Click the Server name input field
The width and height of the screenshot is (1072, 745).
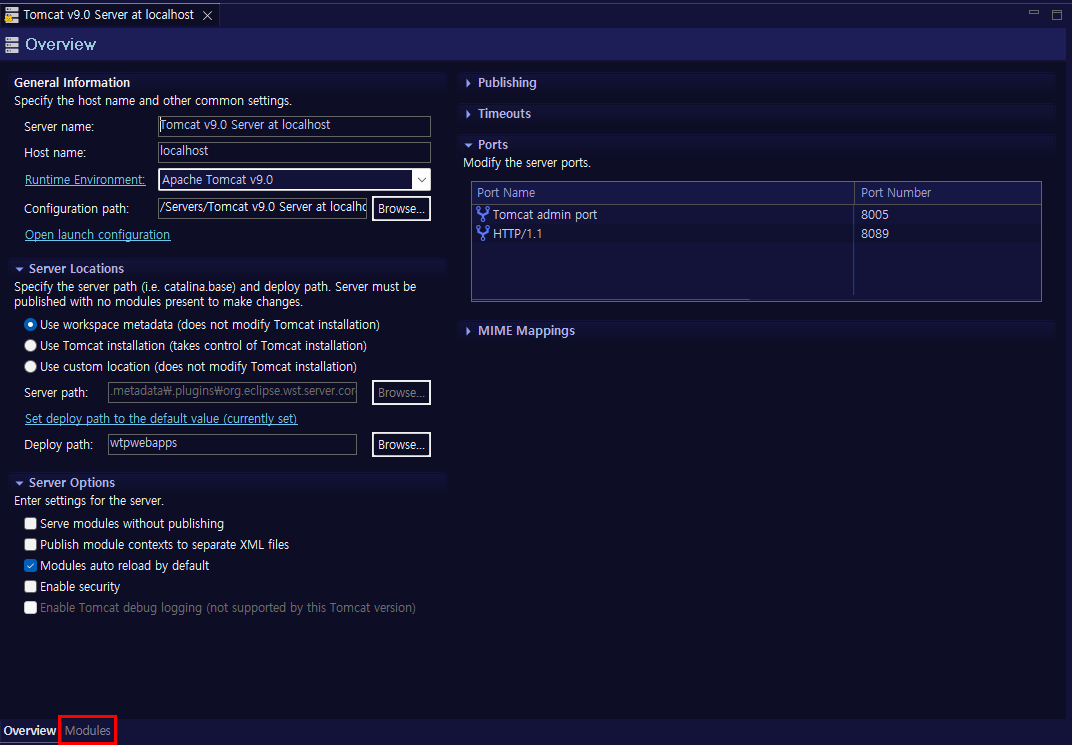coord(294,126)
